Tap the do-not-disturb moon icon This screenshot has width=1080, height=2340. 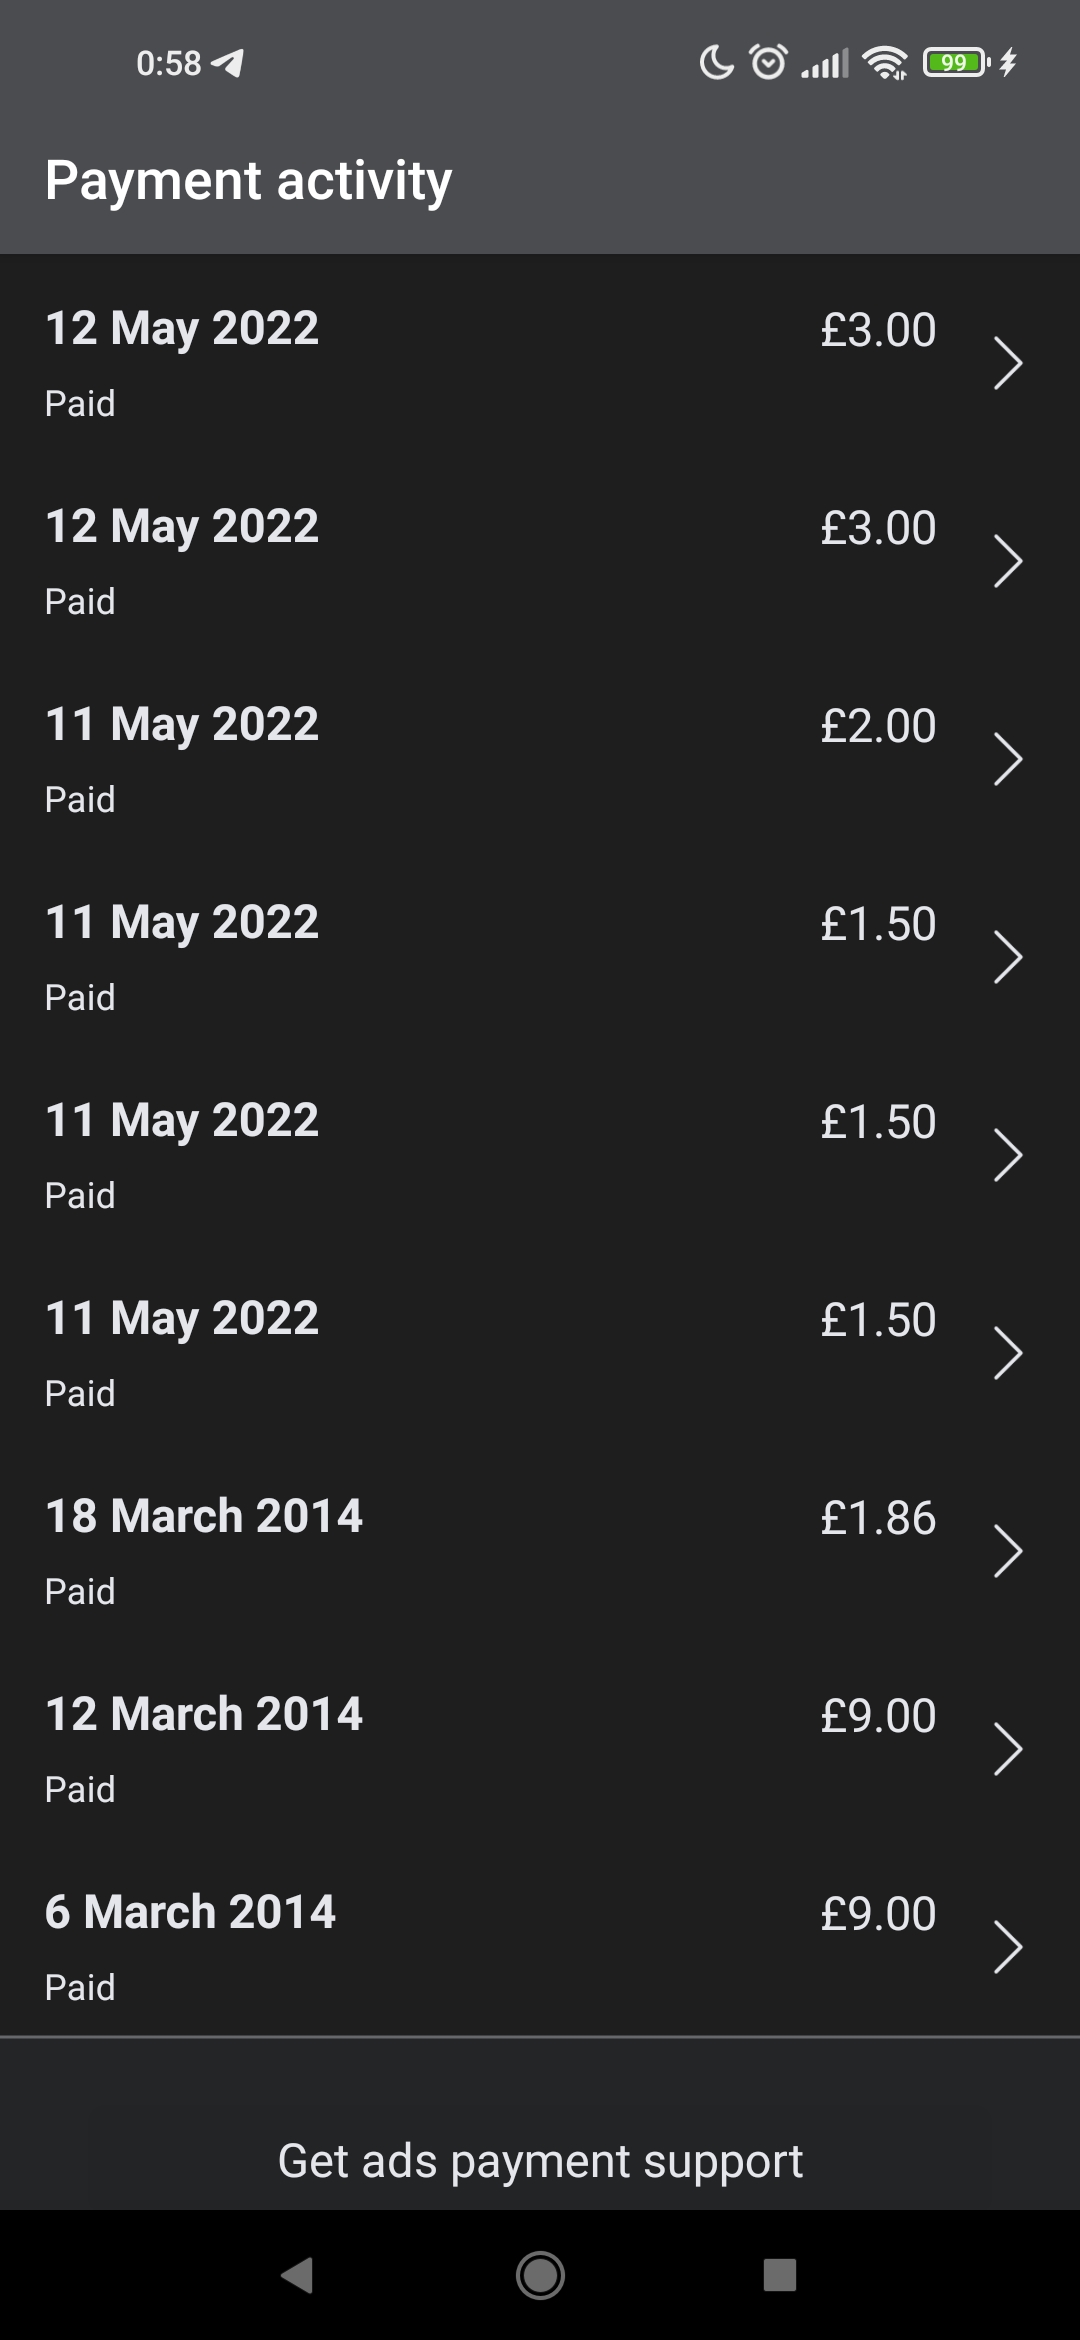716,63
